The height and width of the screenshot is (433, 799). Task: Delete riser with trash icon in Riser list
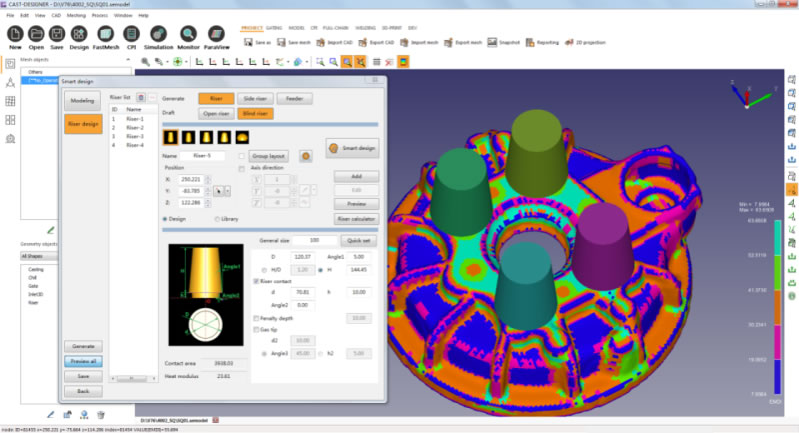[x=141, y=97]
